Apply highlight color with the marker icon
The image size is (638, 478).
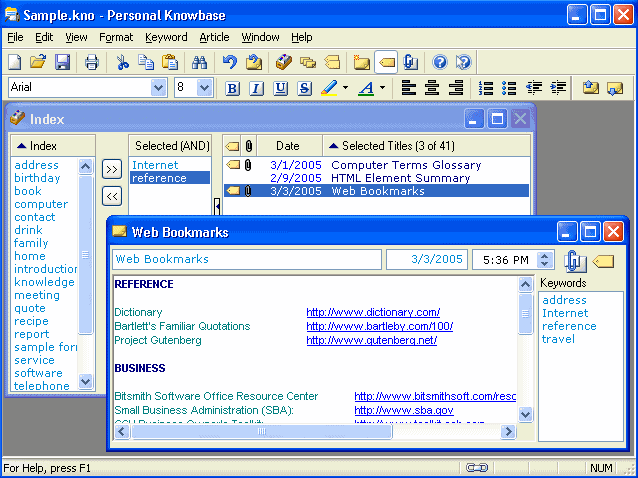[x=330, y=88]
